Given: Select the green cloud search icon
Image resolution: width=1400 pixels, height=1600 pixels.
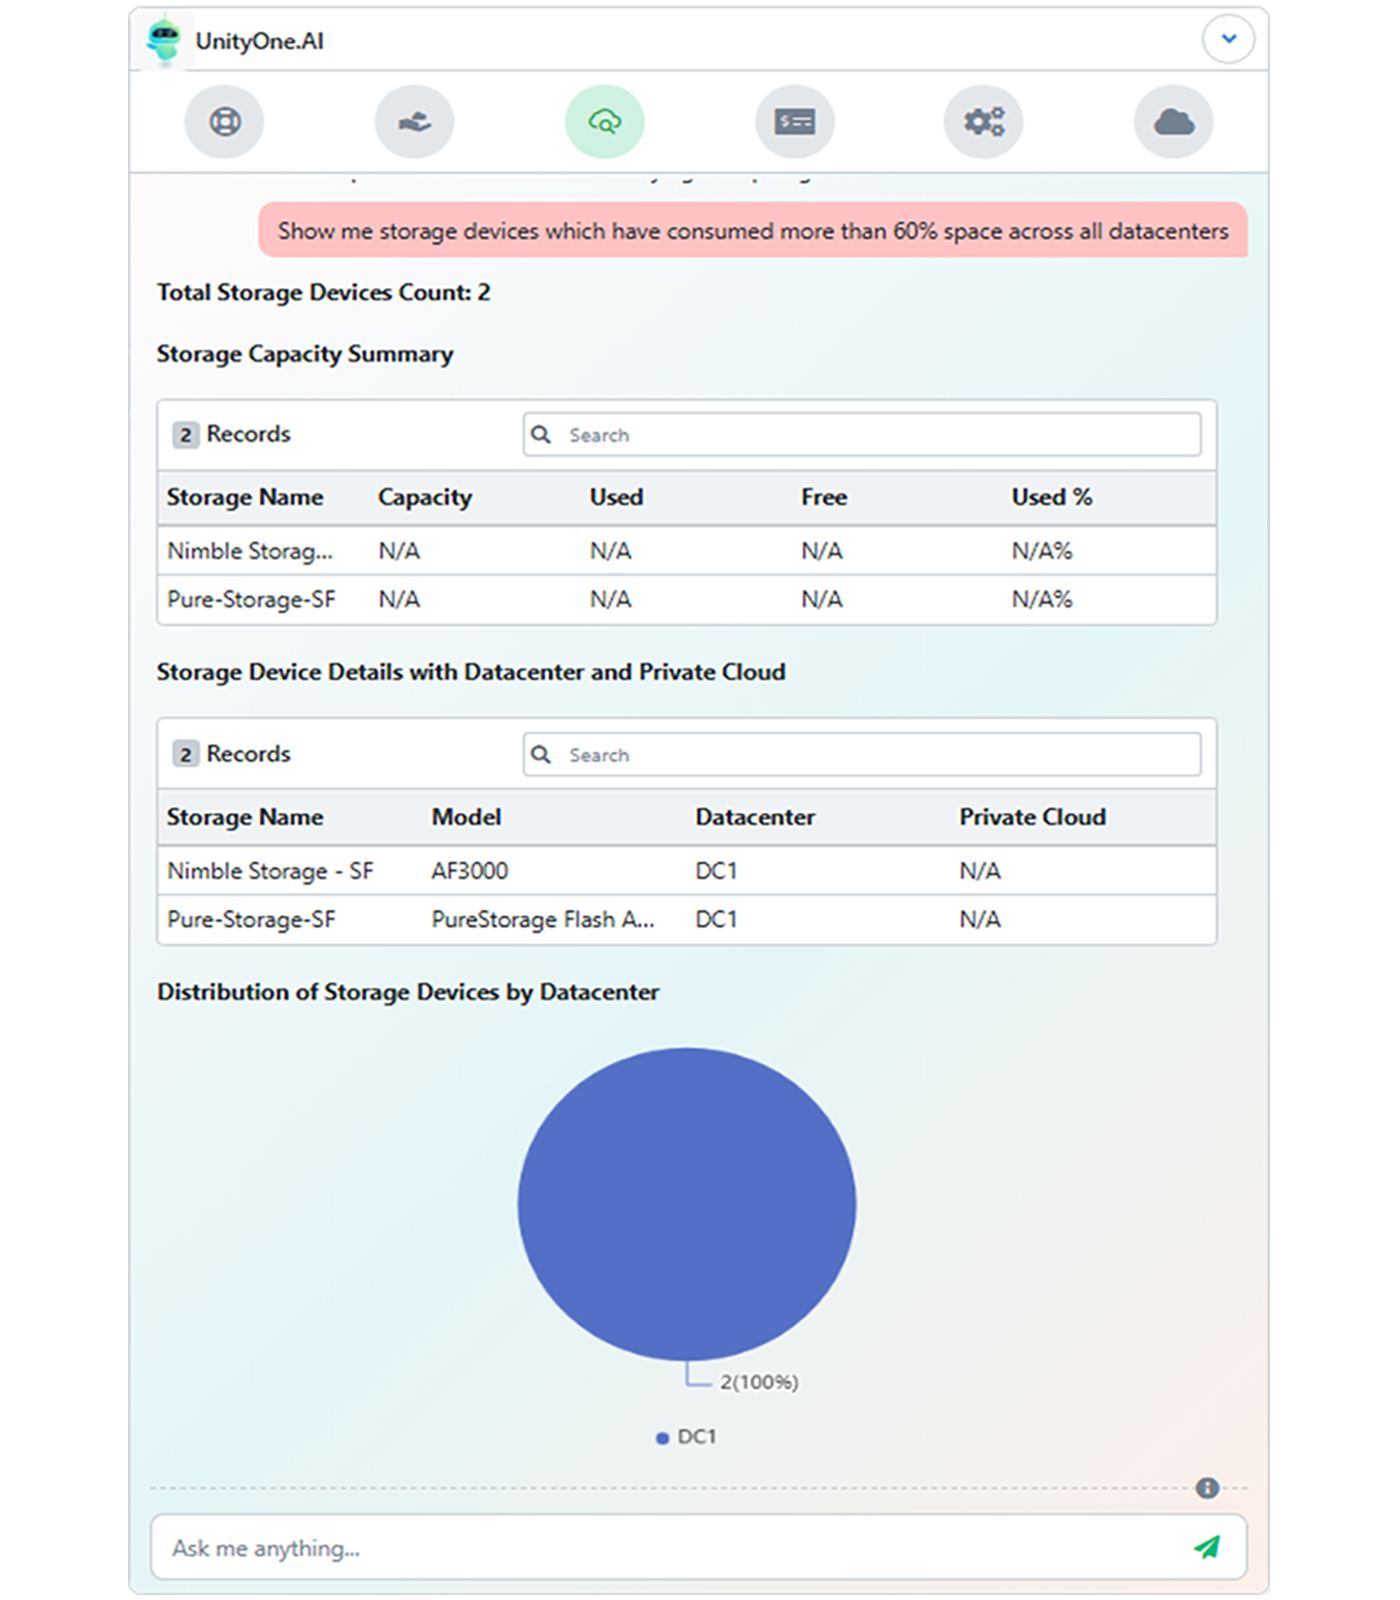Looking at the screenshot, I should click(604, 122).
